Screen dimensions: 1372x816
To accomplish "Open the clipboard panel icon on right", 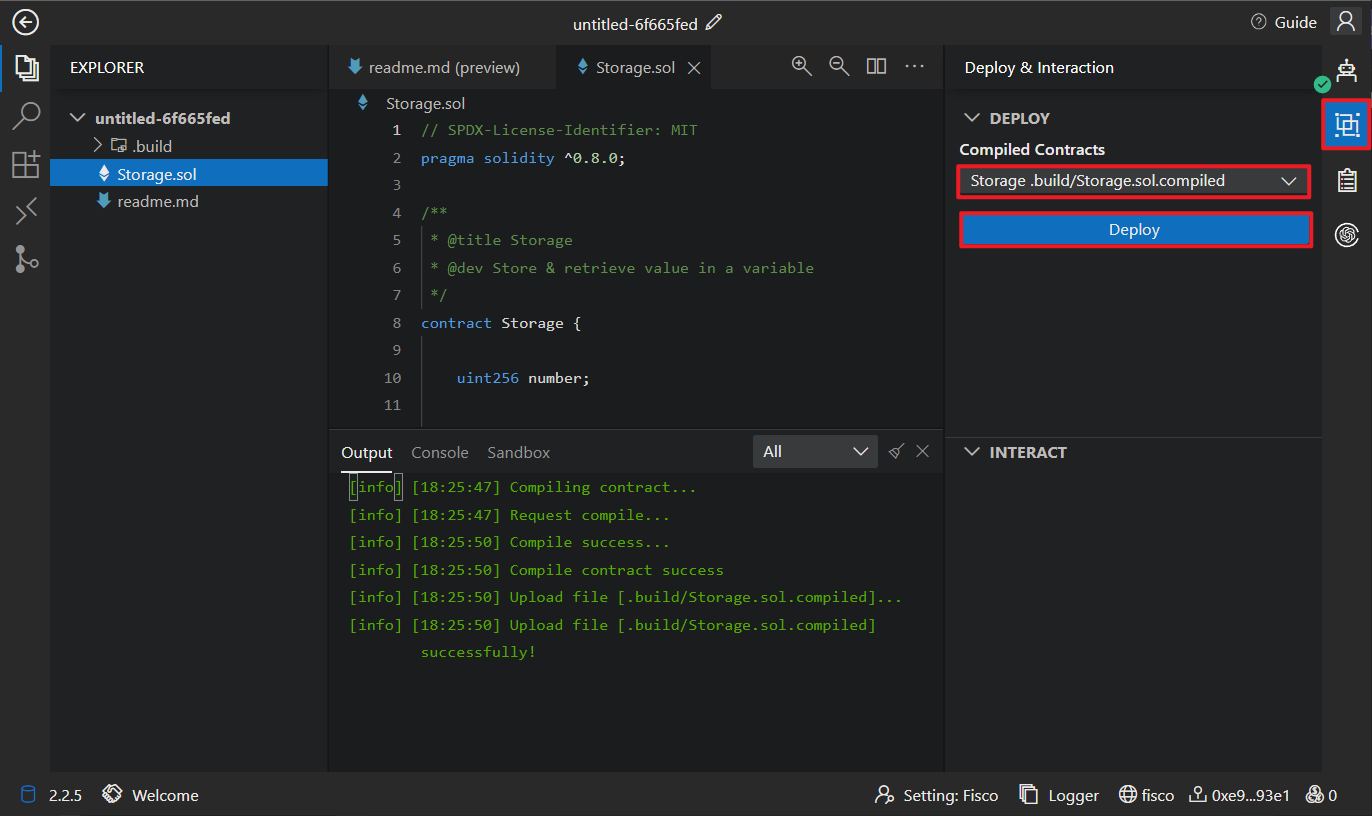I will click(1347, 180).
